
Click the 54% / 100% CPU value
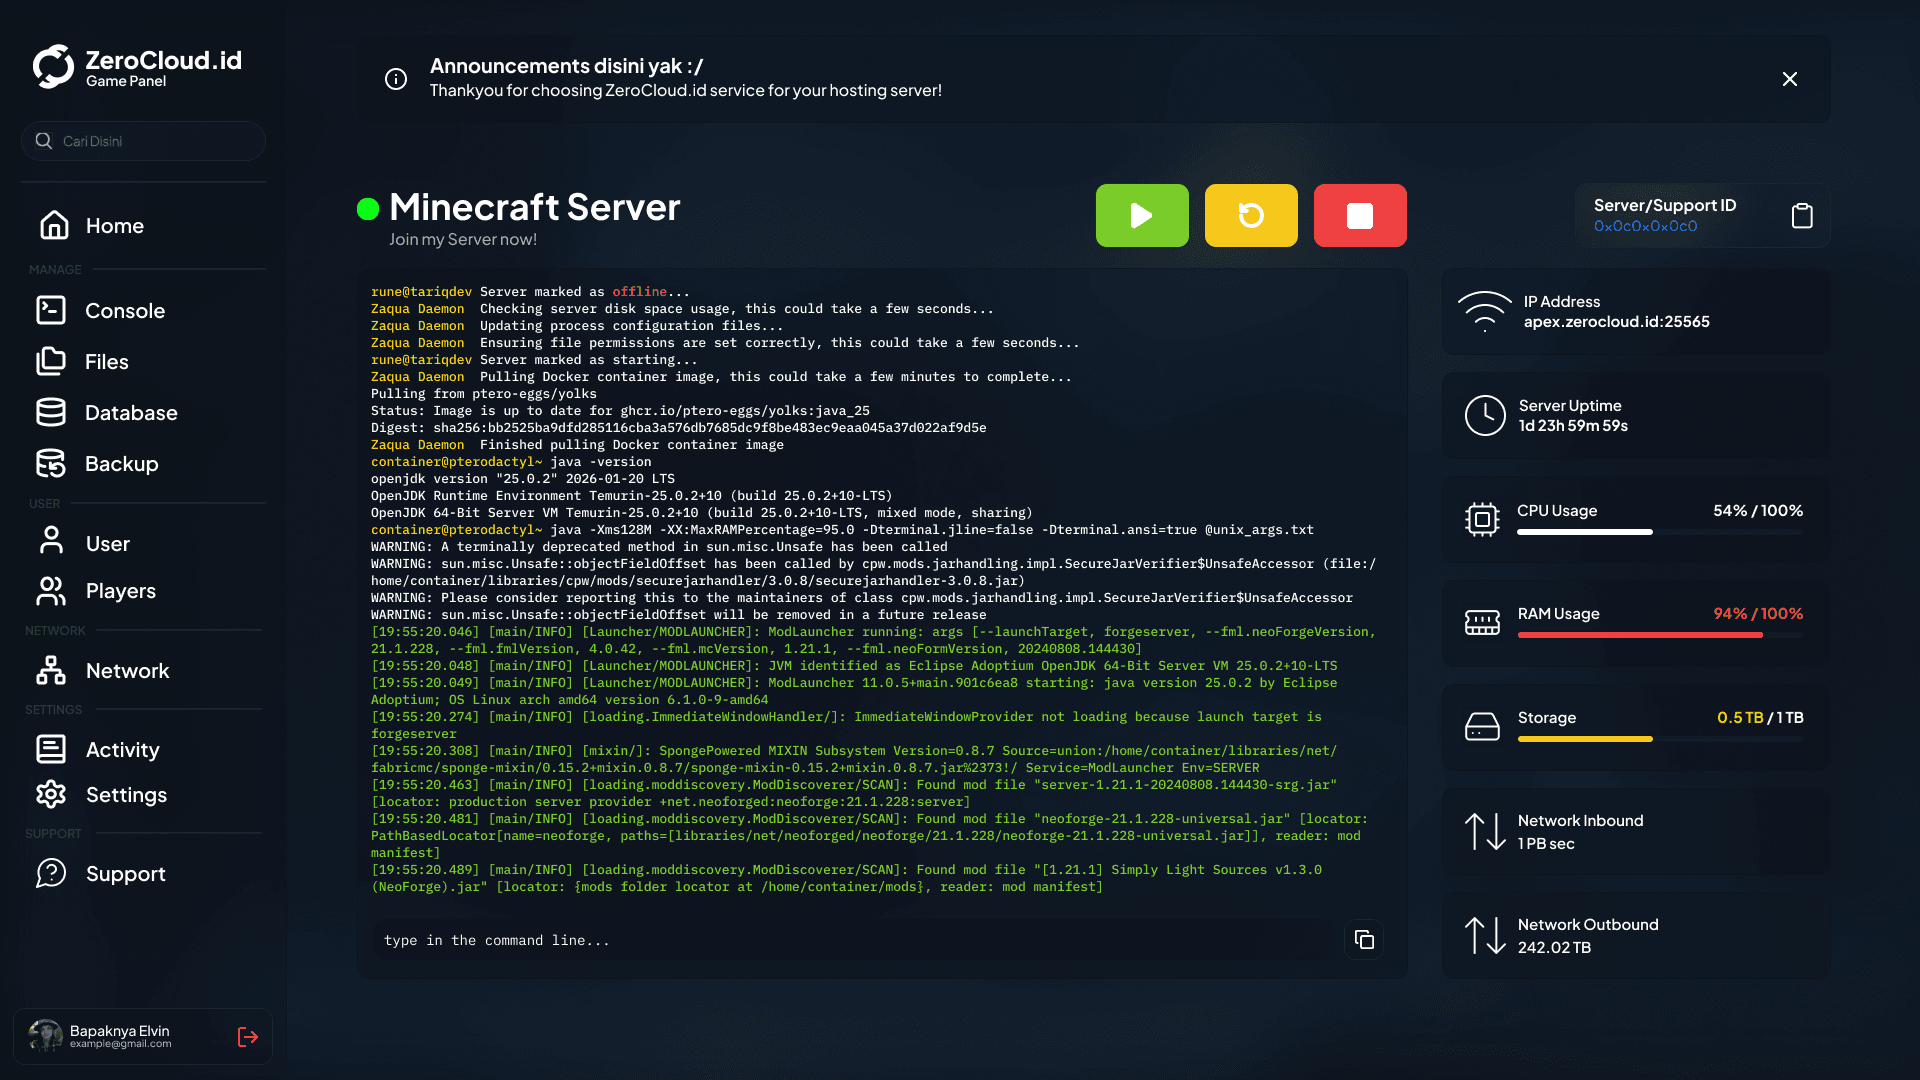click(1758, 511)
